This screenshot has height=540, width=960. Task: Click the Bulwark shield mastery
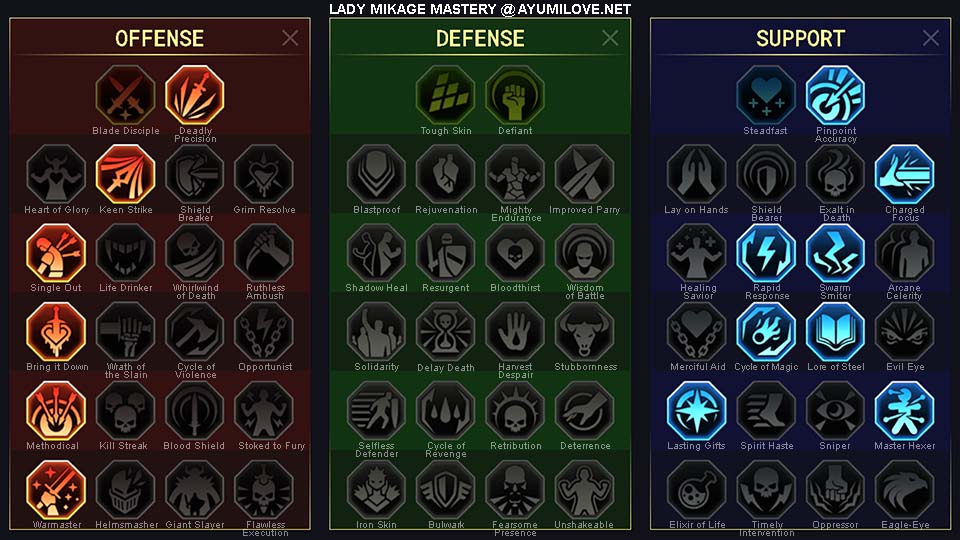point(446,490)
